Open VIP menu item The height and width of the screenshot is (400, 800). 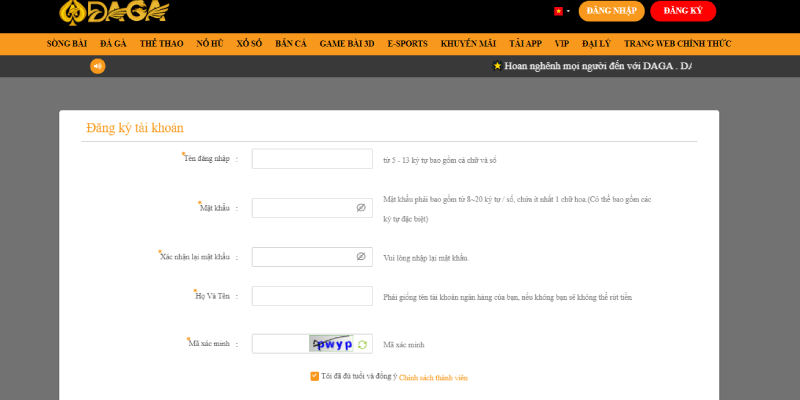click(x=562, y=44)
